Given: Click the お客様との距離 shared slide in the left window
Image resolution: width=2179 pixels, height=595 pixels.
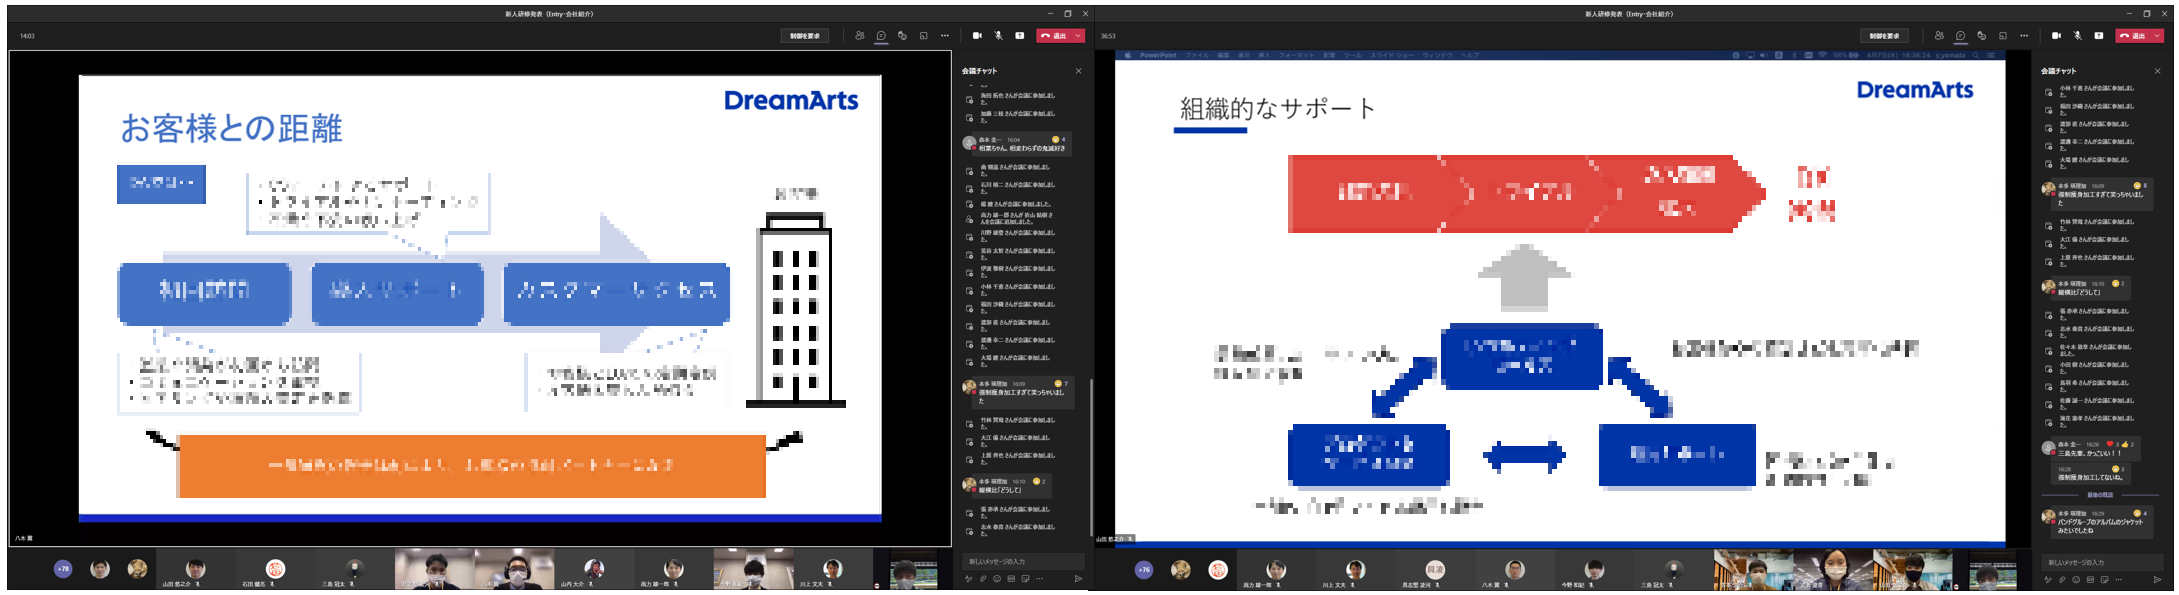Looking at the screenshot, I should pos(480,298).
